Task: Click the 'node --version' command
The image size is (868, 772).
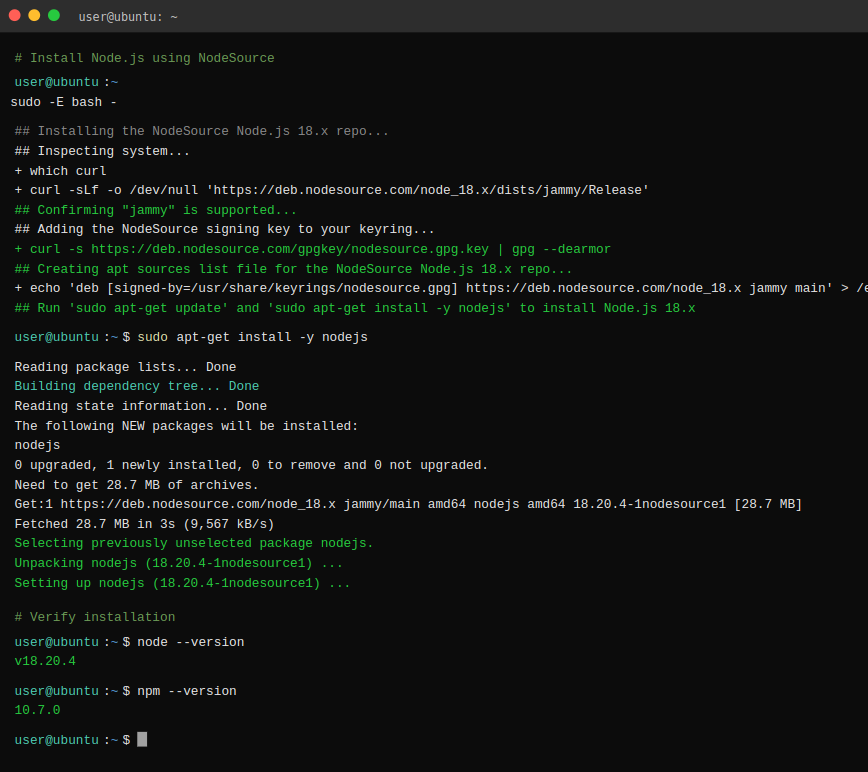Action: tap(190, 642)
